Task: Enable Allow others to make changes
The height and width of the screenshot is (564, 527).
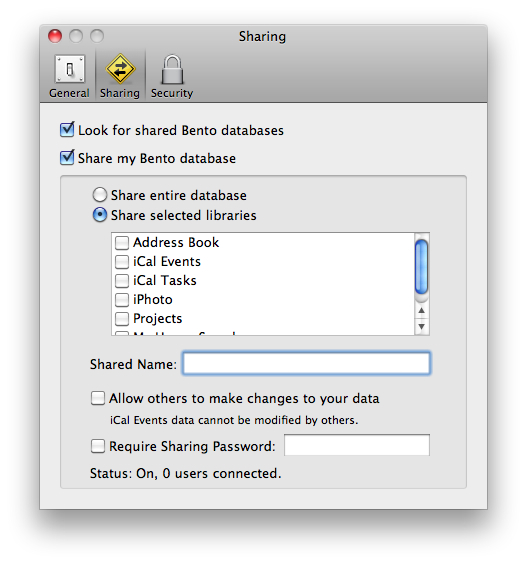Action: 97,399
